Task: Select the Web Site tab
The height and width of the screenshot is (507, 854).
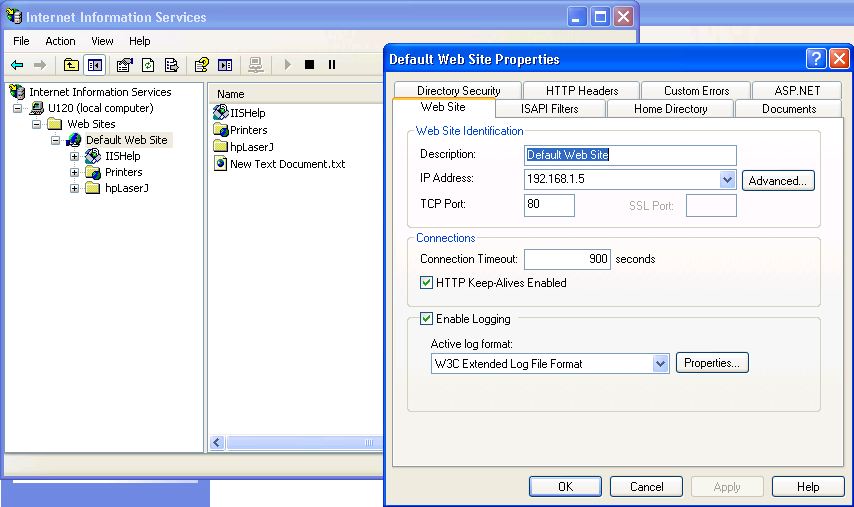Action: (443, 107)
